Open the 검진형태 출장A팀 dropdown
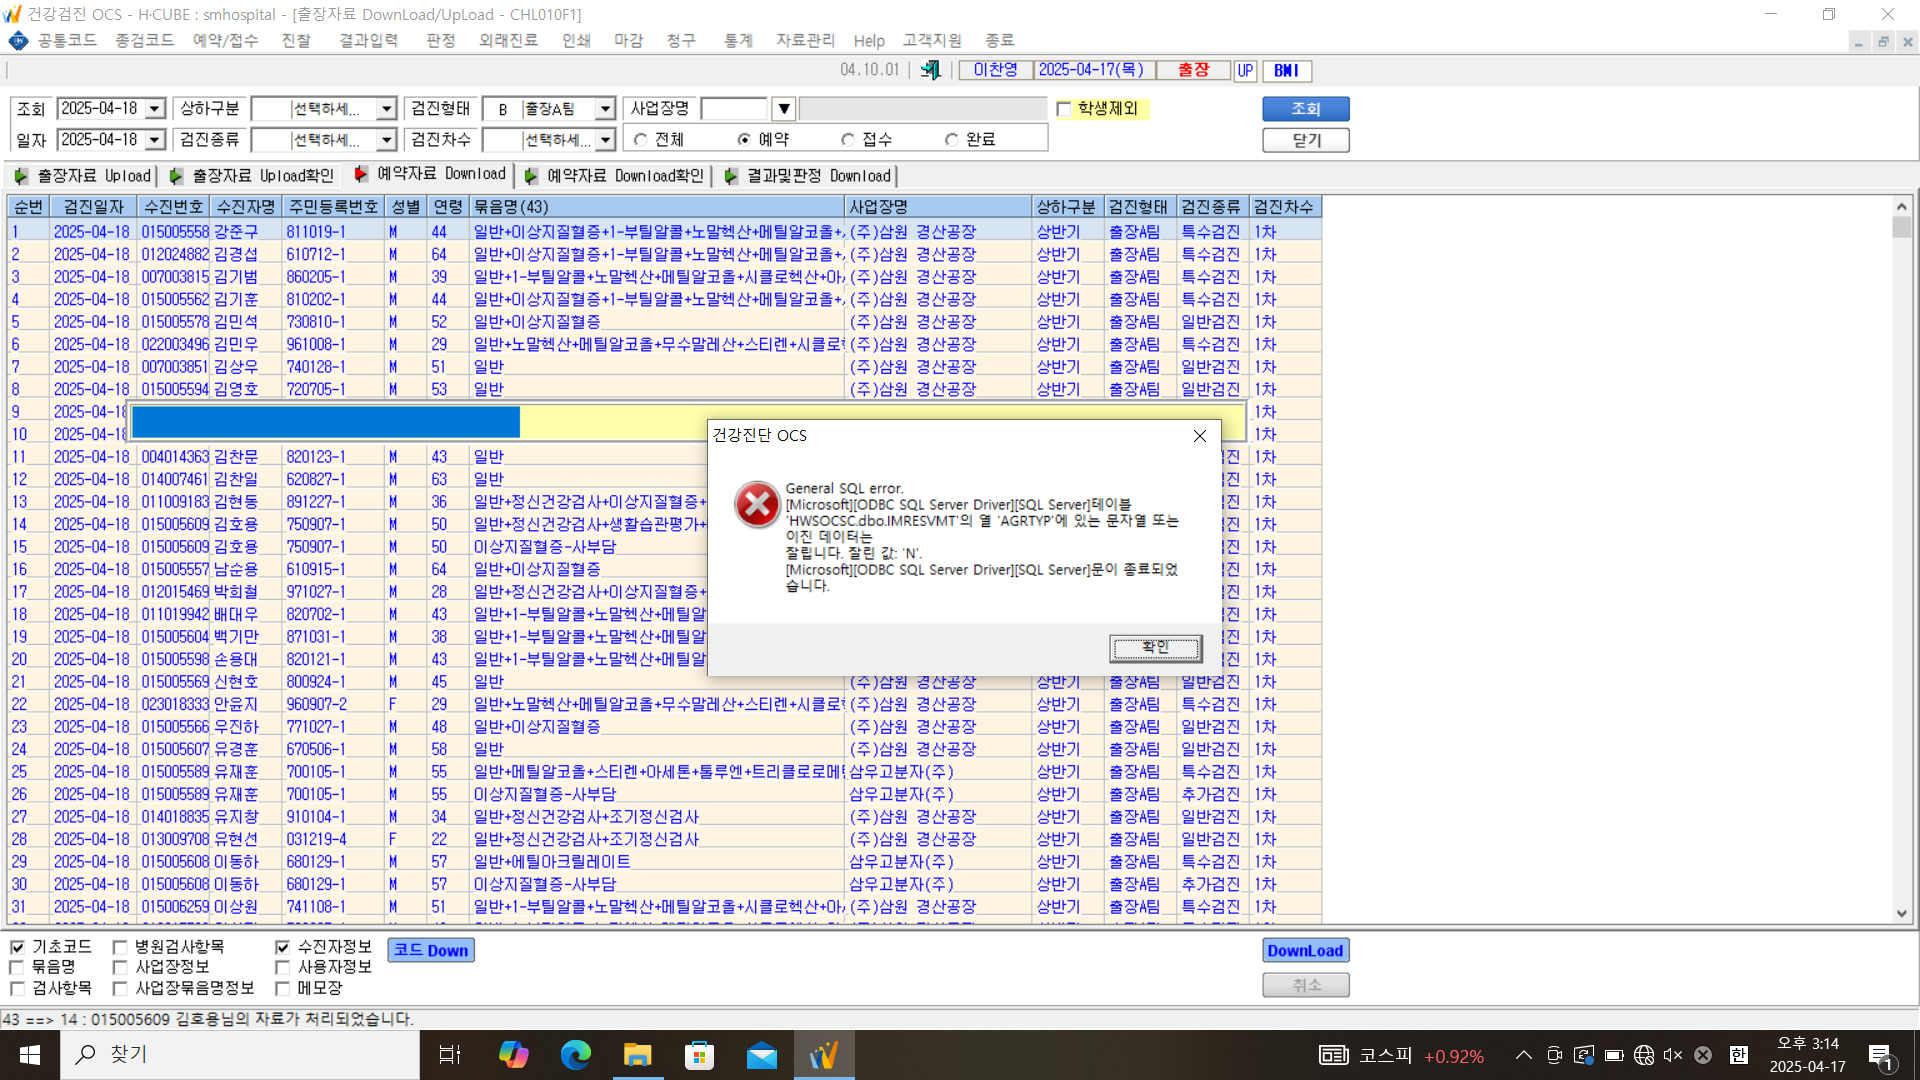The width and height of the screenshot is (1920, 1080). click(x=605, y=109)
